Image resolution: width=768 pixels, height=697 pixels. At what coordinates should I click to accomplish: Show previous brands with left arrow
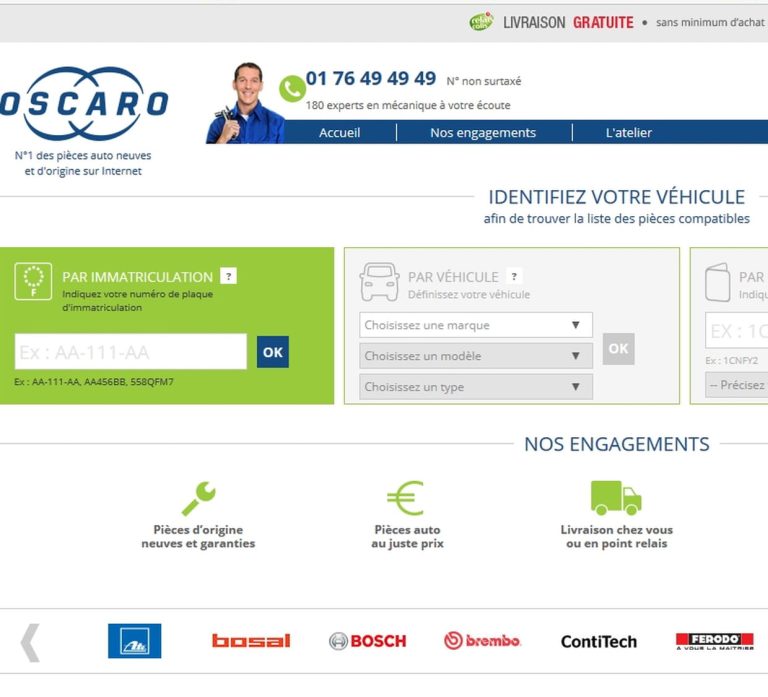click(x=30, y=643)
